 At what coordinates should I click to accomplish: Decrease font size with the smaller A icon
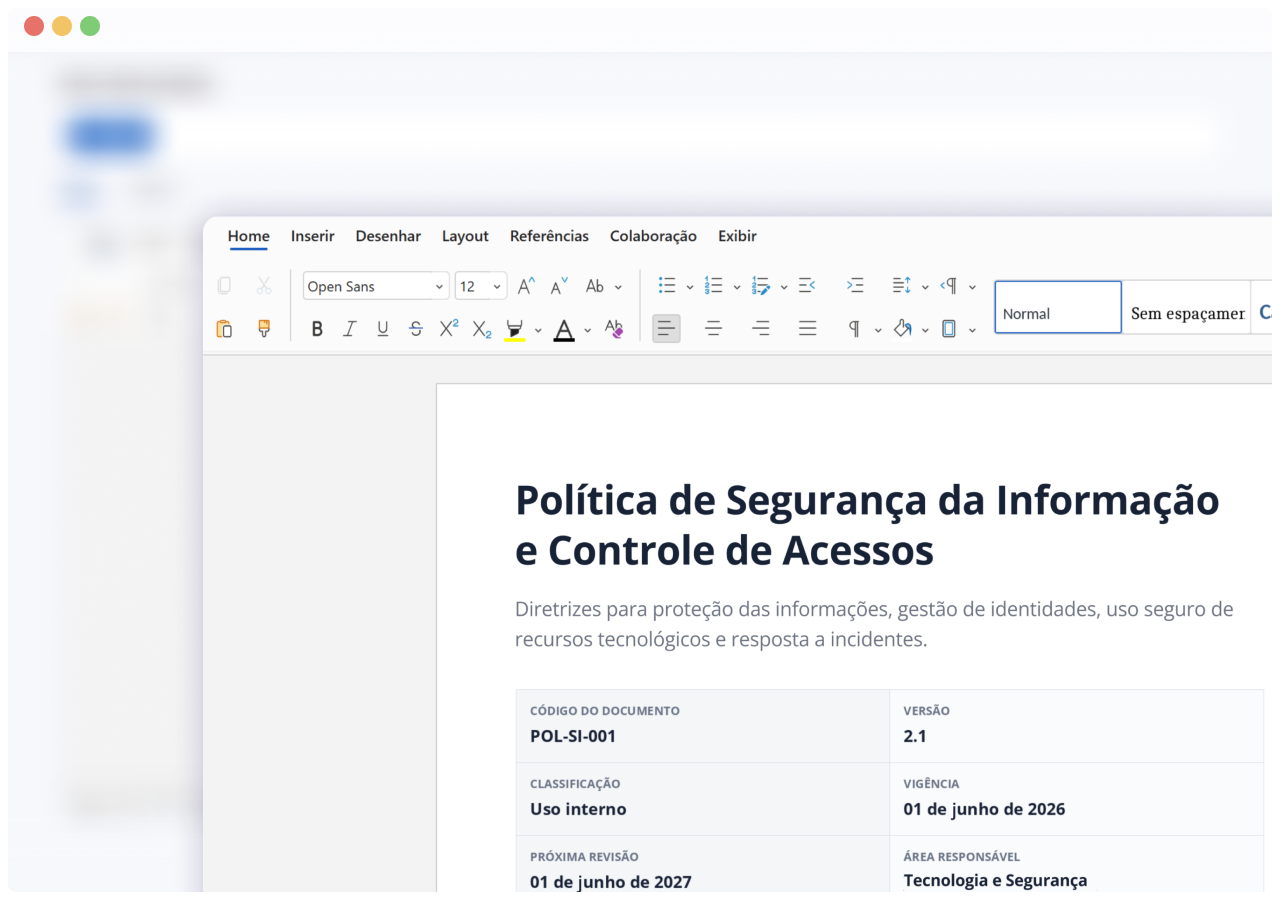(560, 286)
